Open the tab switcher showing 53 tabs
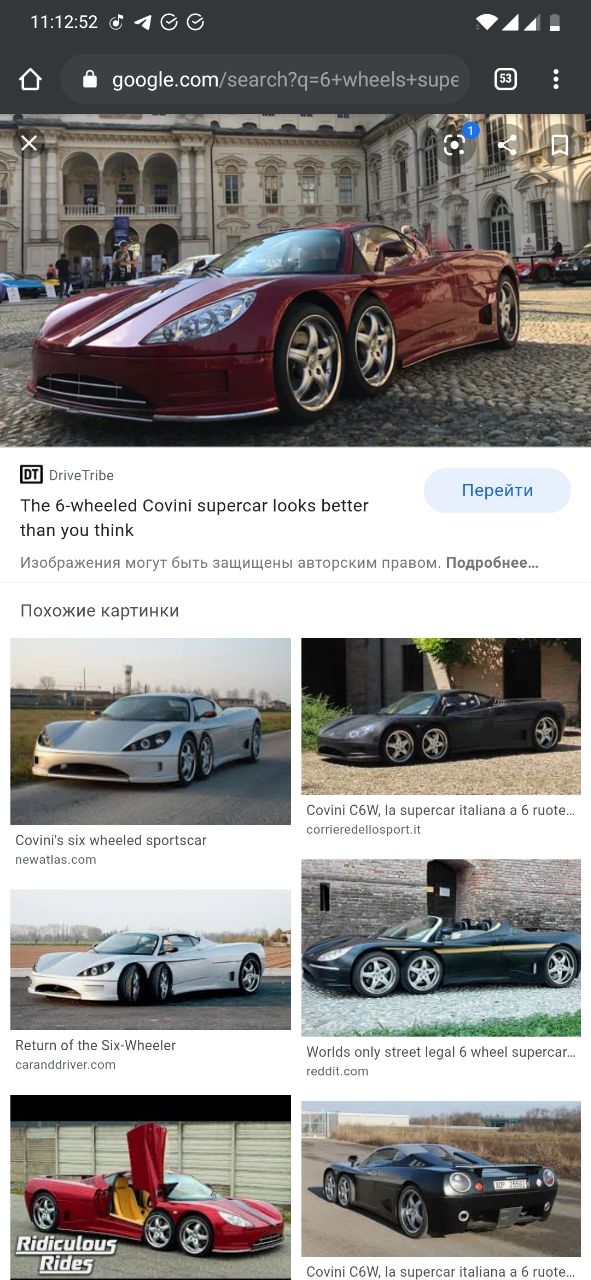This screenshot has height=1280, width=591. (506, 80)
